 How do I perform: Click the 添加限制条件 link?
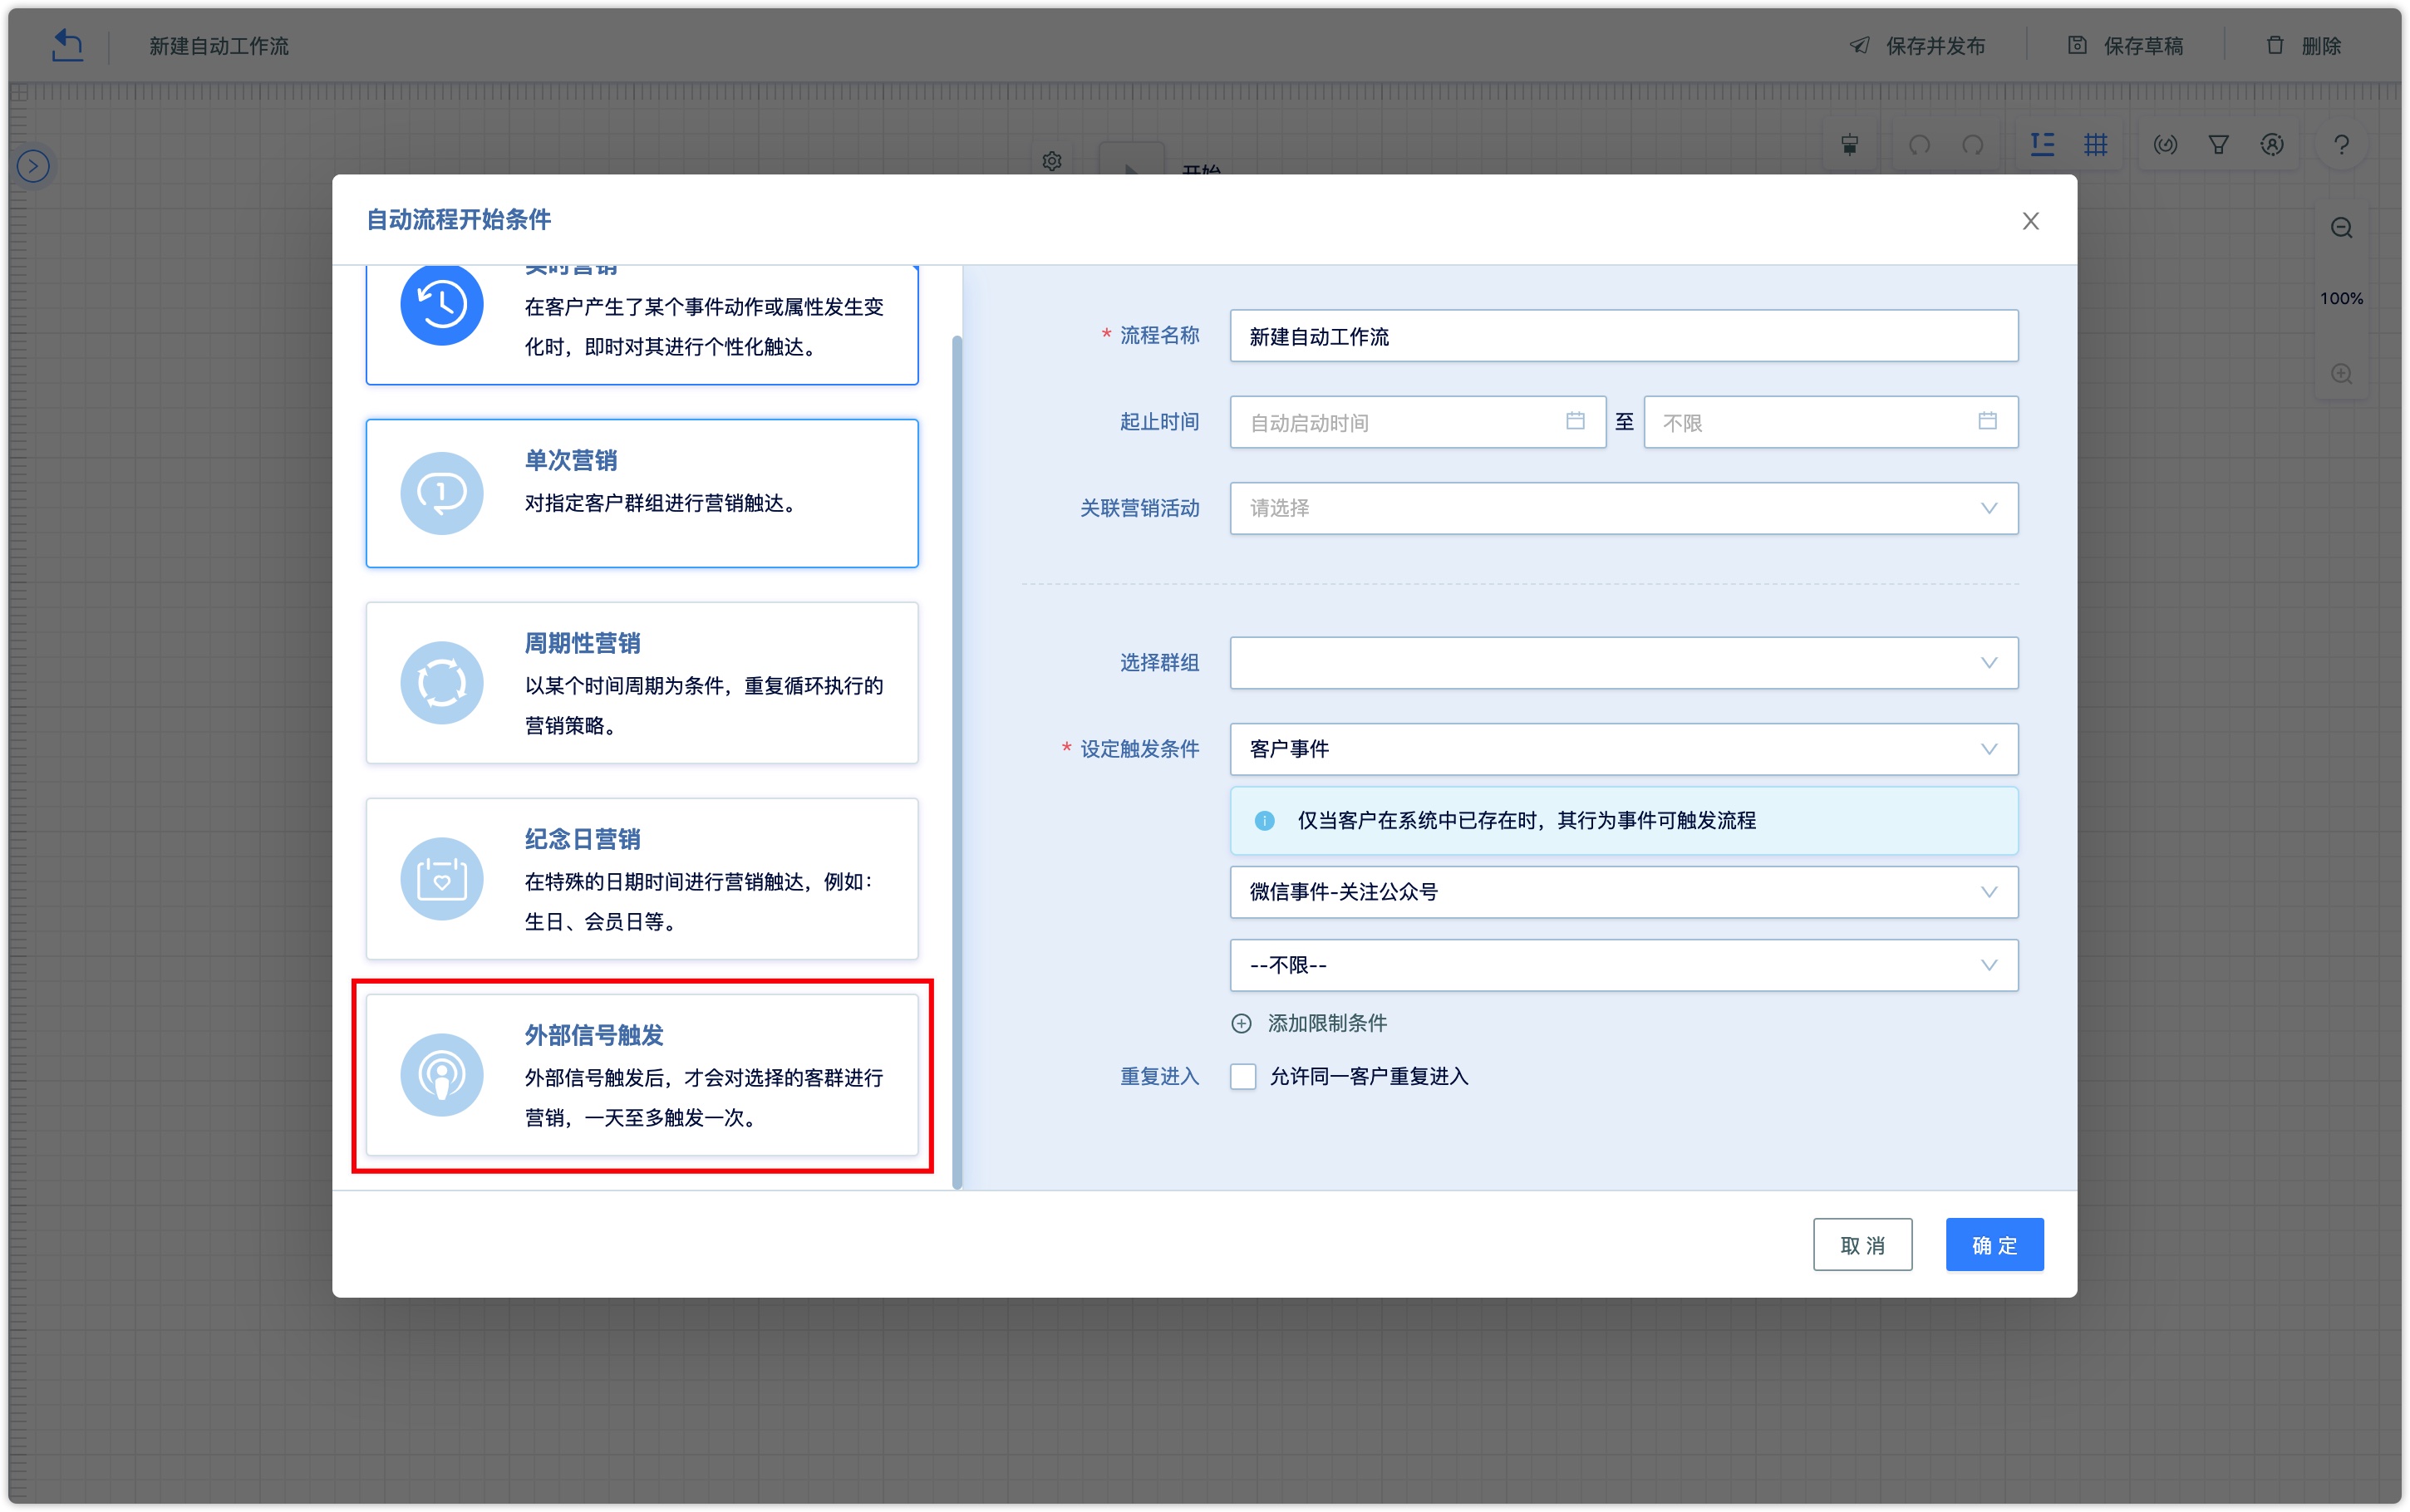(x=1327, y=1023)
